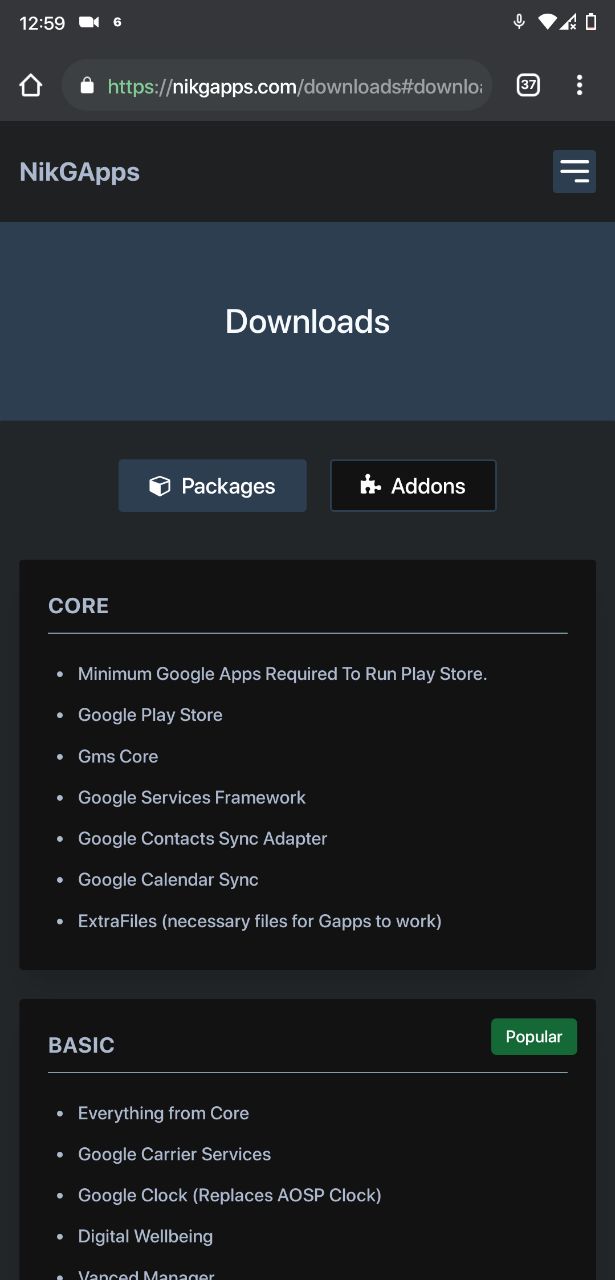Tap the box icon on Packages
Screen dimensions: 615x1280
[x=159, y=486]
